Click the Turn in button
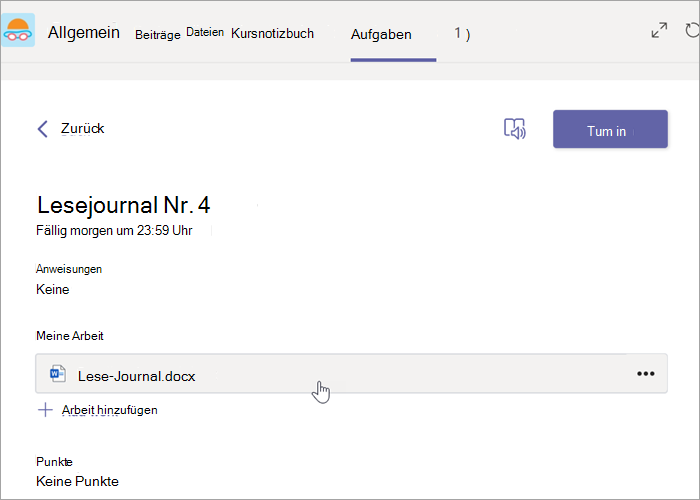The image size is (700, 500). (610, 129)
